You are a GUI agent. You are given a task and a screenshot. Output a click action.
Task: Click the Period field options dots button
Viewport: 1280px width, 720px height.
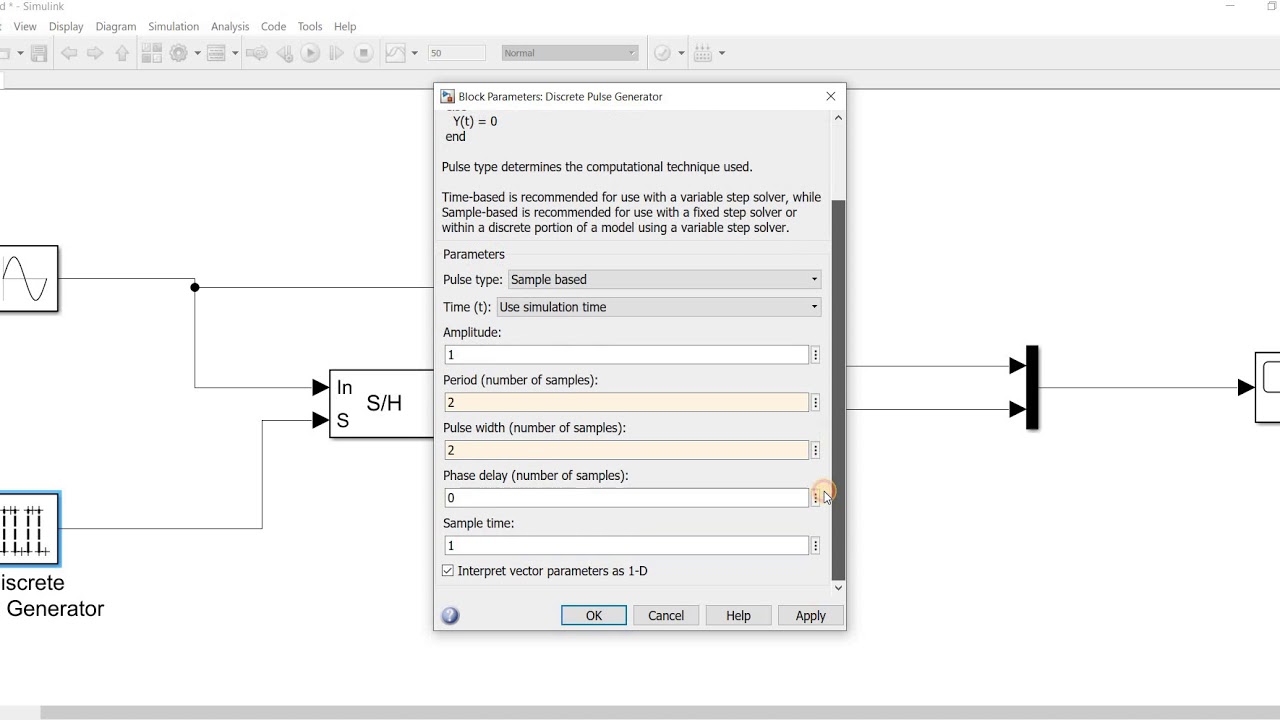point(816,402)
